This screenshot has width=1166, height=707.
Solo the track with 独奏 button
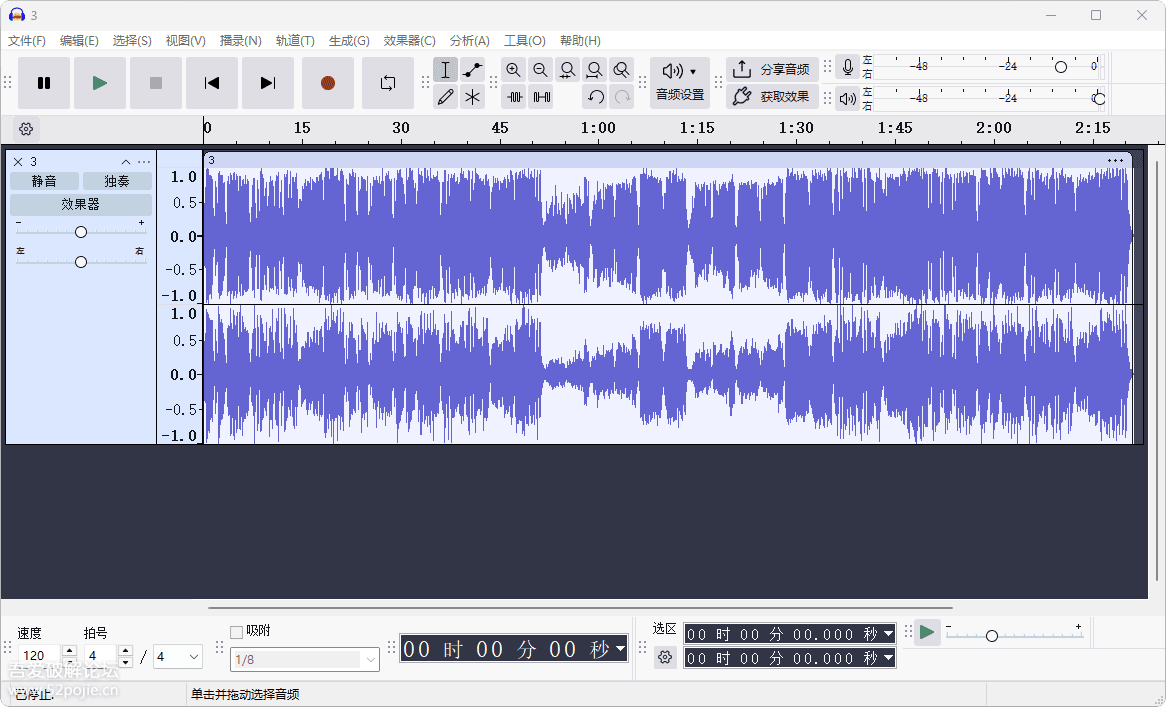point(117,181)
